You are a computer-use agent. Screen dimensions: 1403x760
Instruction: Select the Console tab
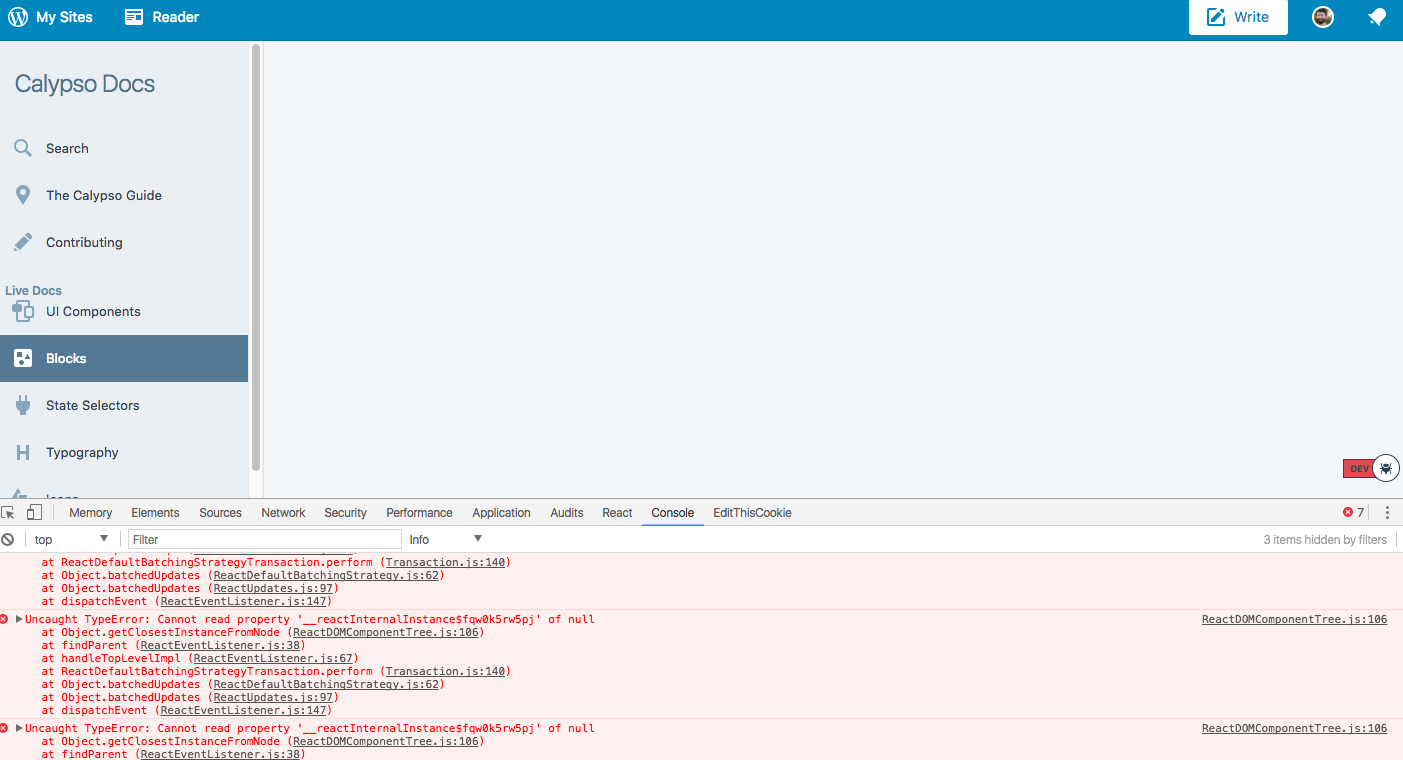(x=672, y=512)
